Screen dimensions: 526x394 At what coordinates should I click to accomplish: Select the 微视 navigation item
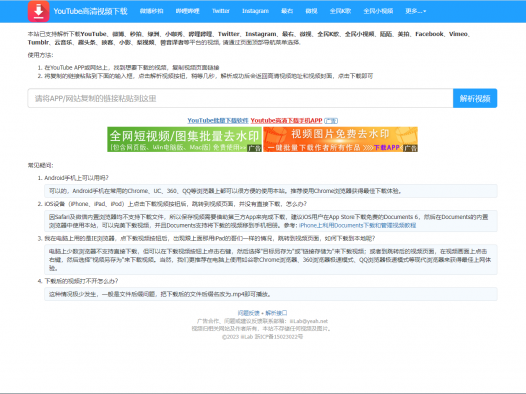pyautogui.click(x=311, y=11)
